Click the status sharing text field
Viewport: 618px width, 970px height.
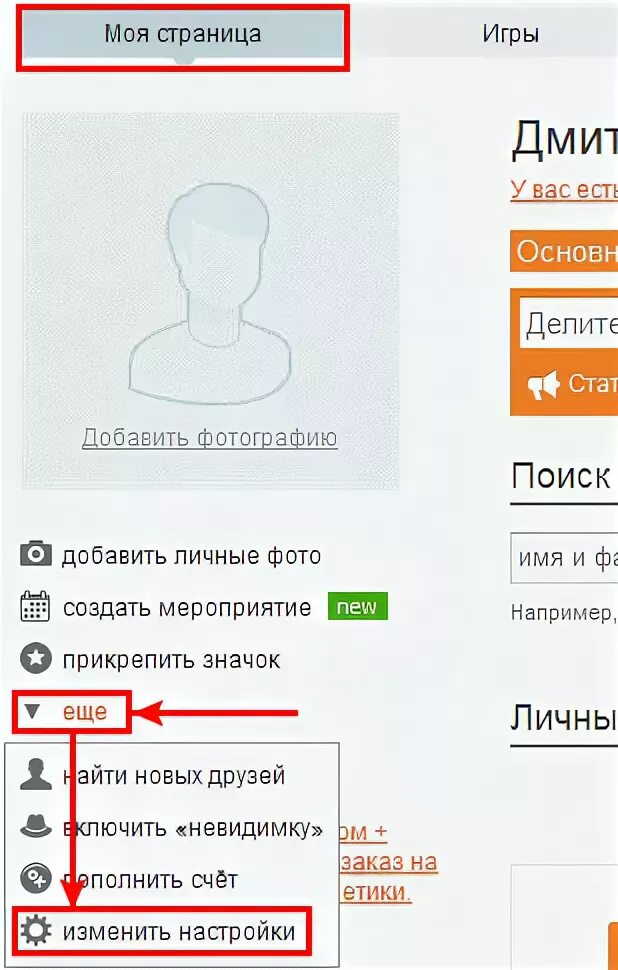[x=569, y=323]
